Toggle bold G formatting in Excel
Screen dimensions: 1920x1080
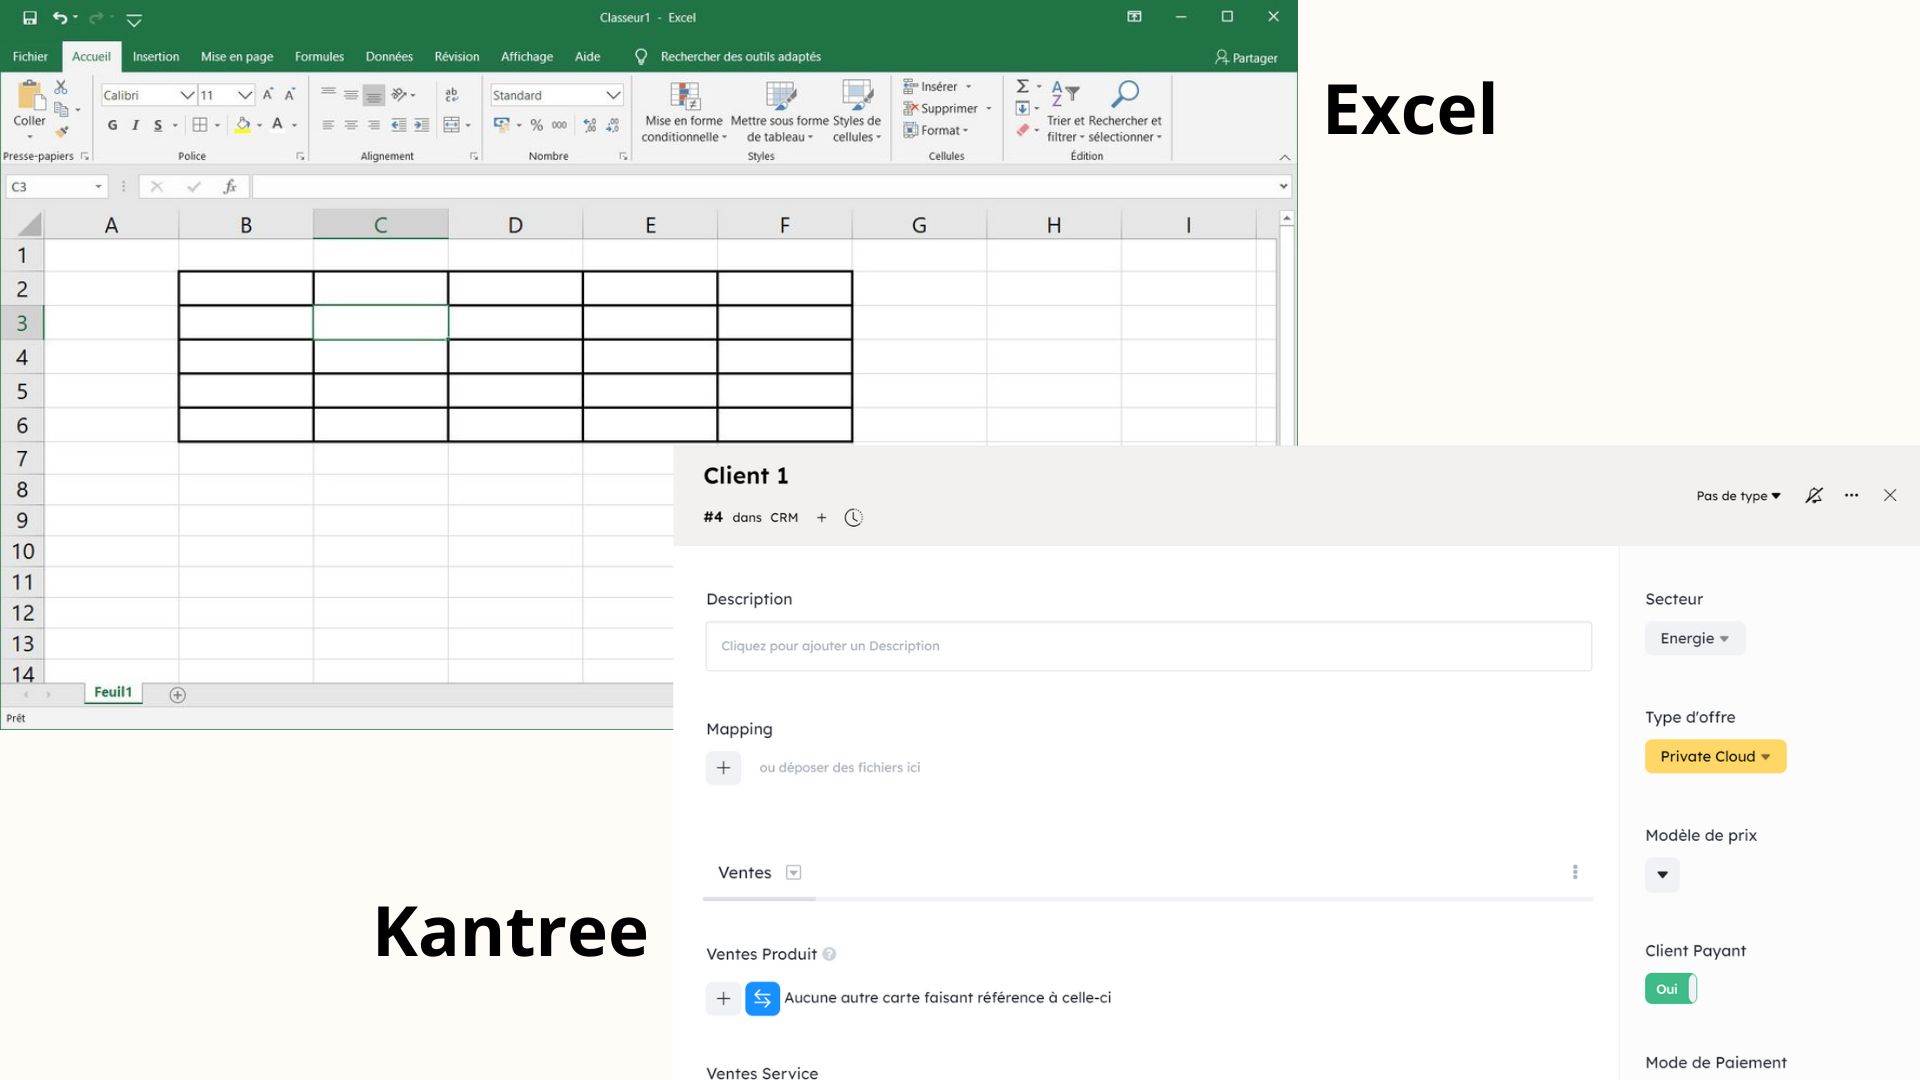tap(112, 125)
